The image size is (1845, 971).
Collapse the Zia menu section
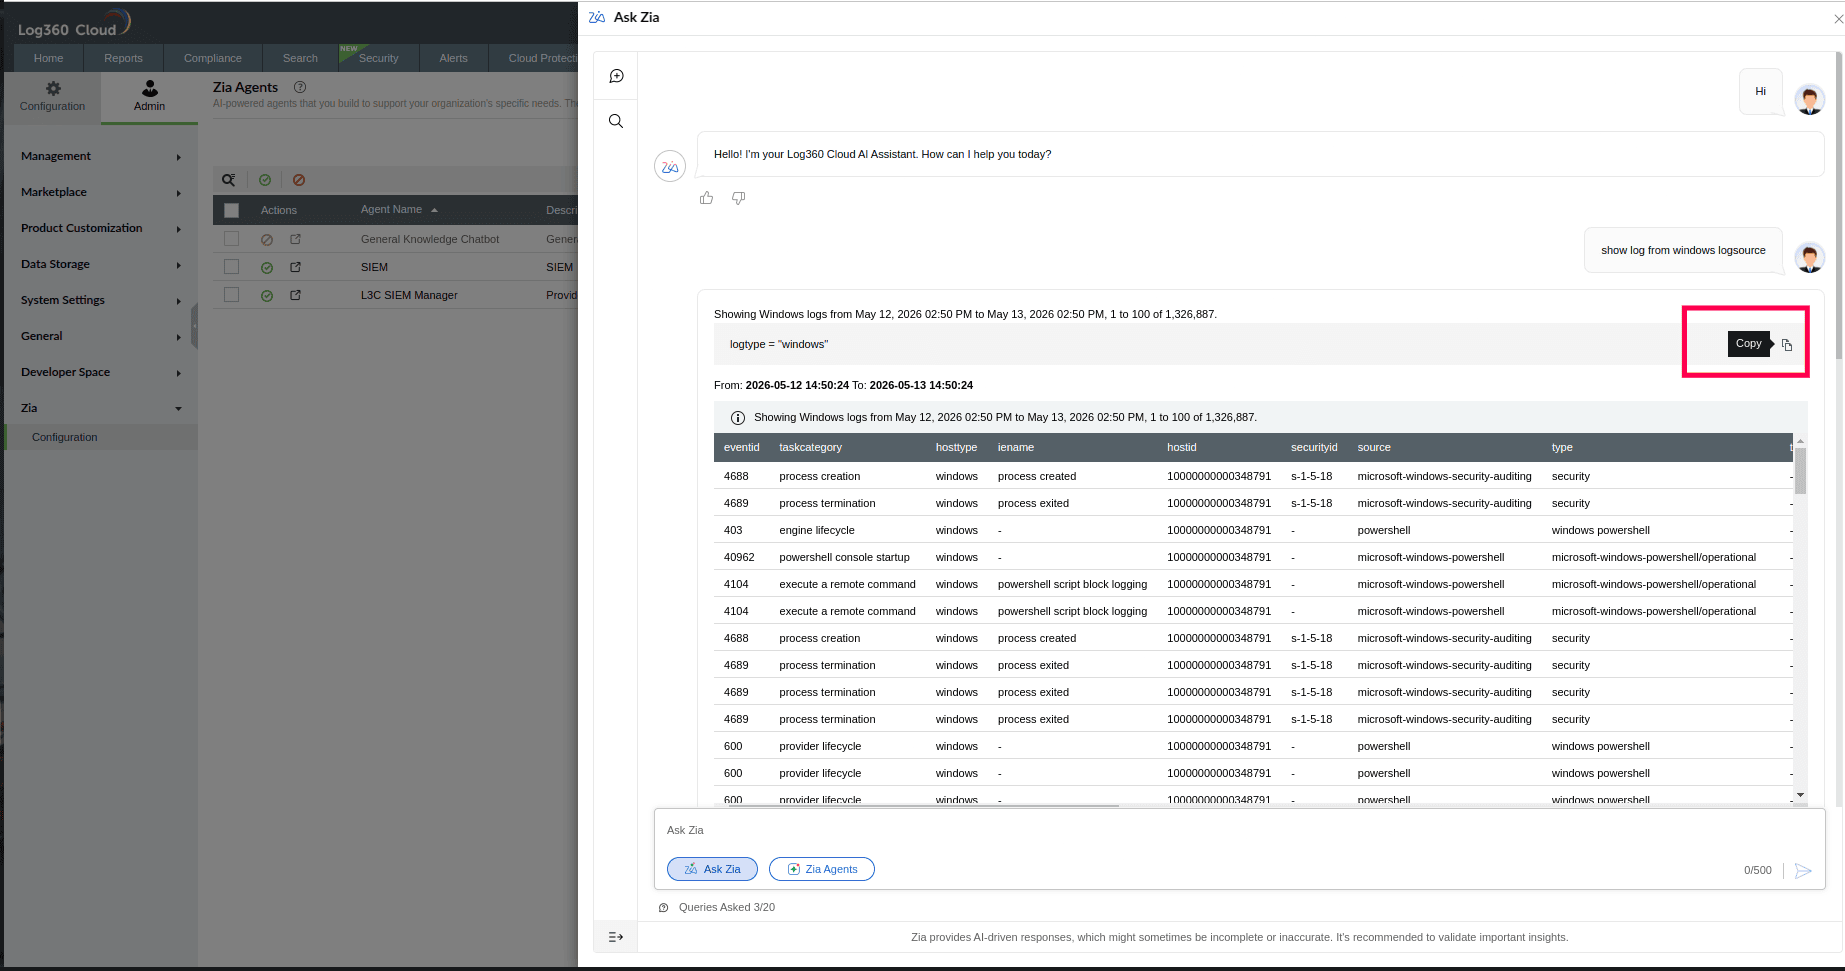coord(100,408)
